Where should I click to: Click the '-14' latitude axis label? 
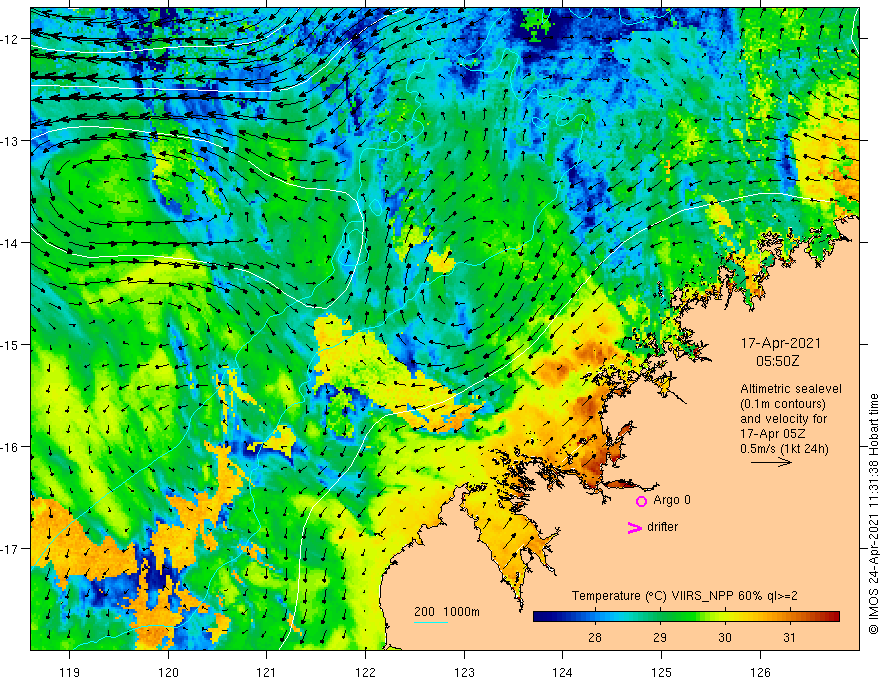pyautogui.click(x=10, y=243)
